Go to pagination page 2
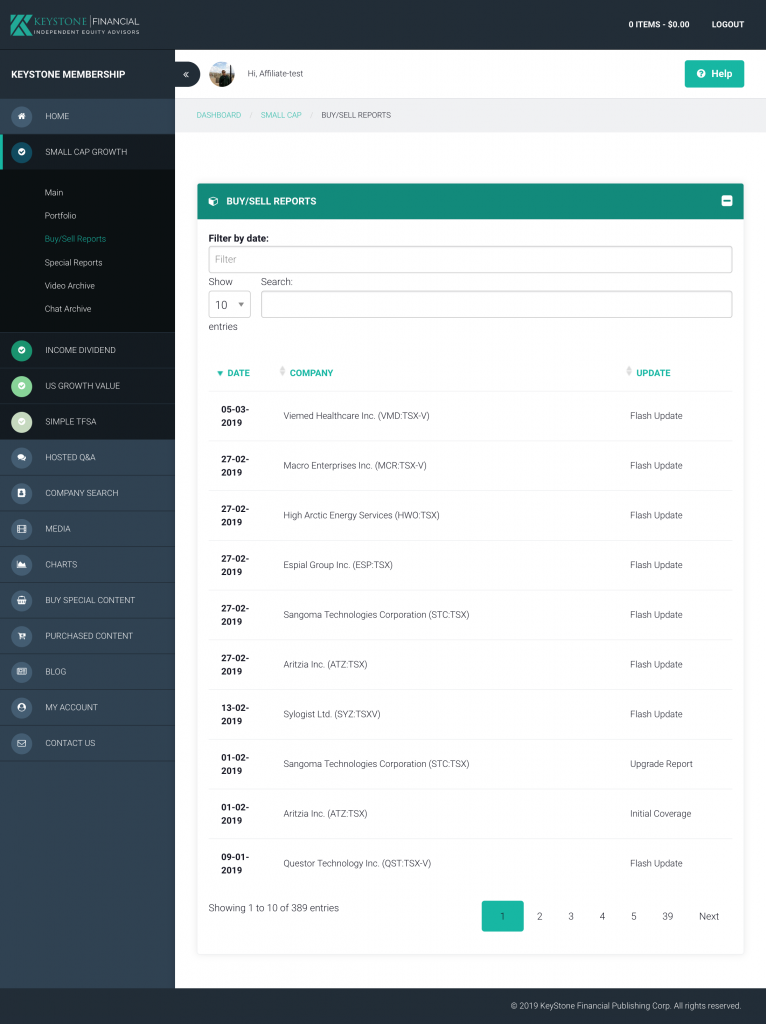 coord(539,917)
